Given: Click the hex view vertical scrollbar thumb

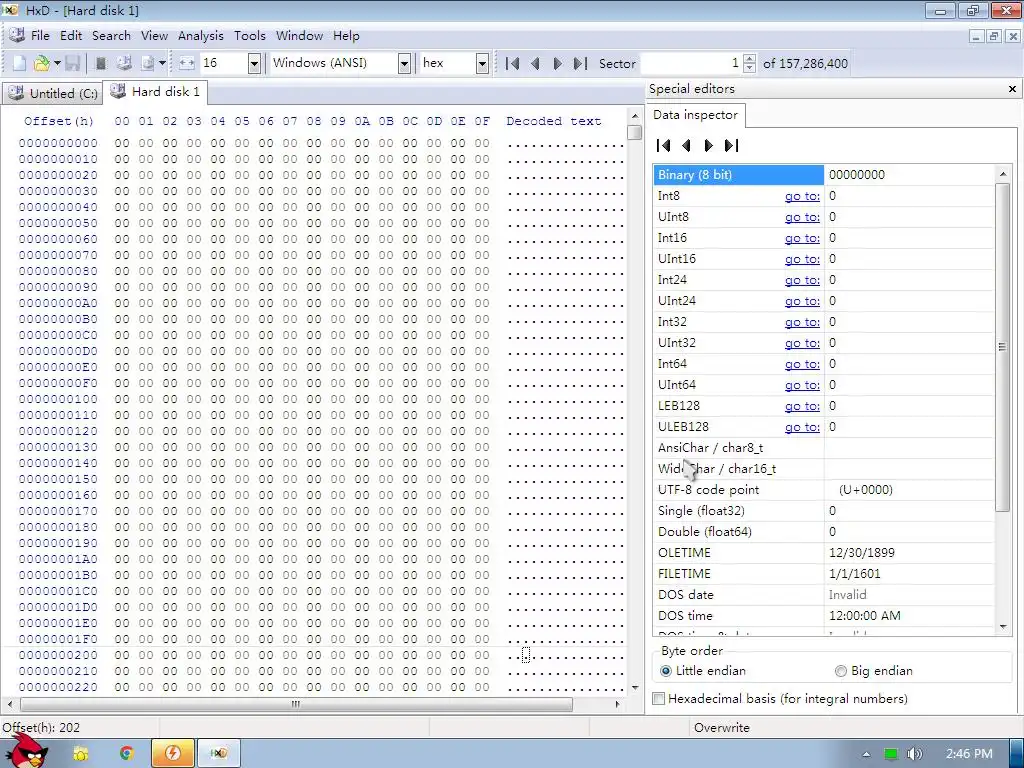Looking at the screenshot, I should 634,133.
